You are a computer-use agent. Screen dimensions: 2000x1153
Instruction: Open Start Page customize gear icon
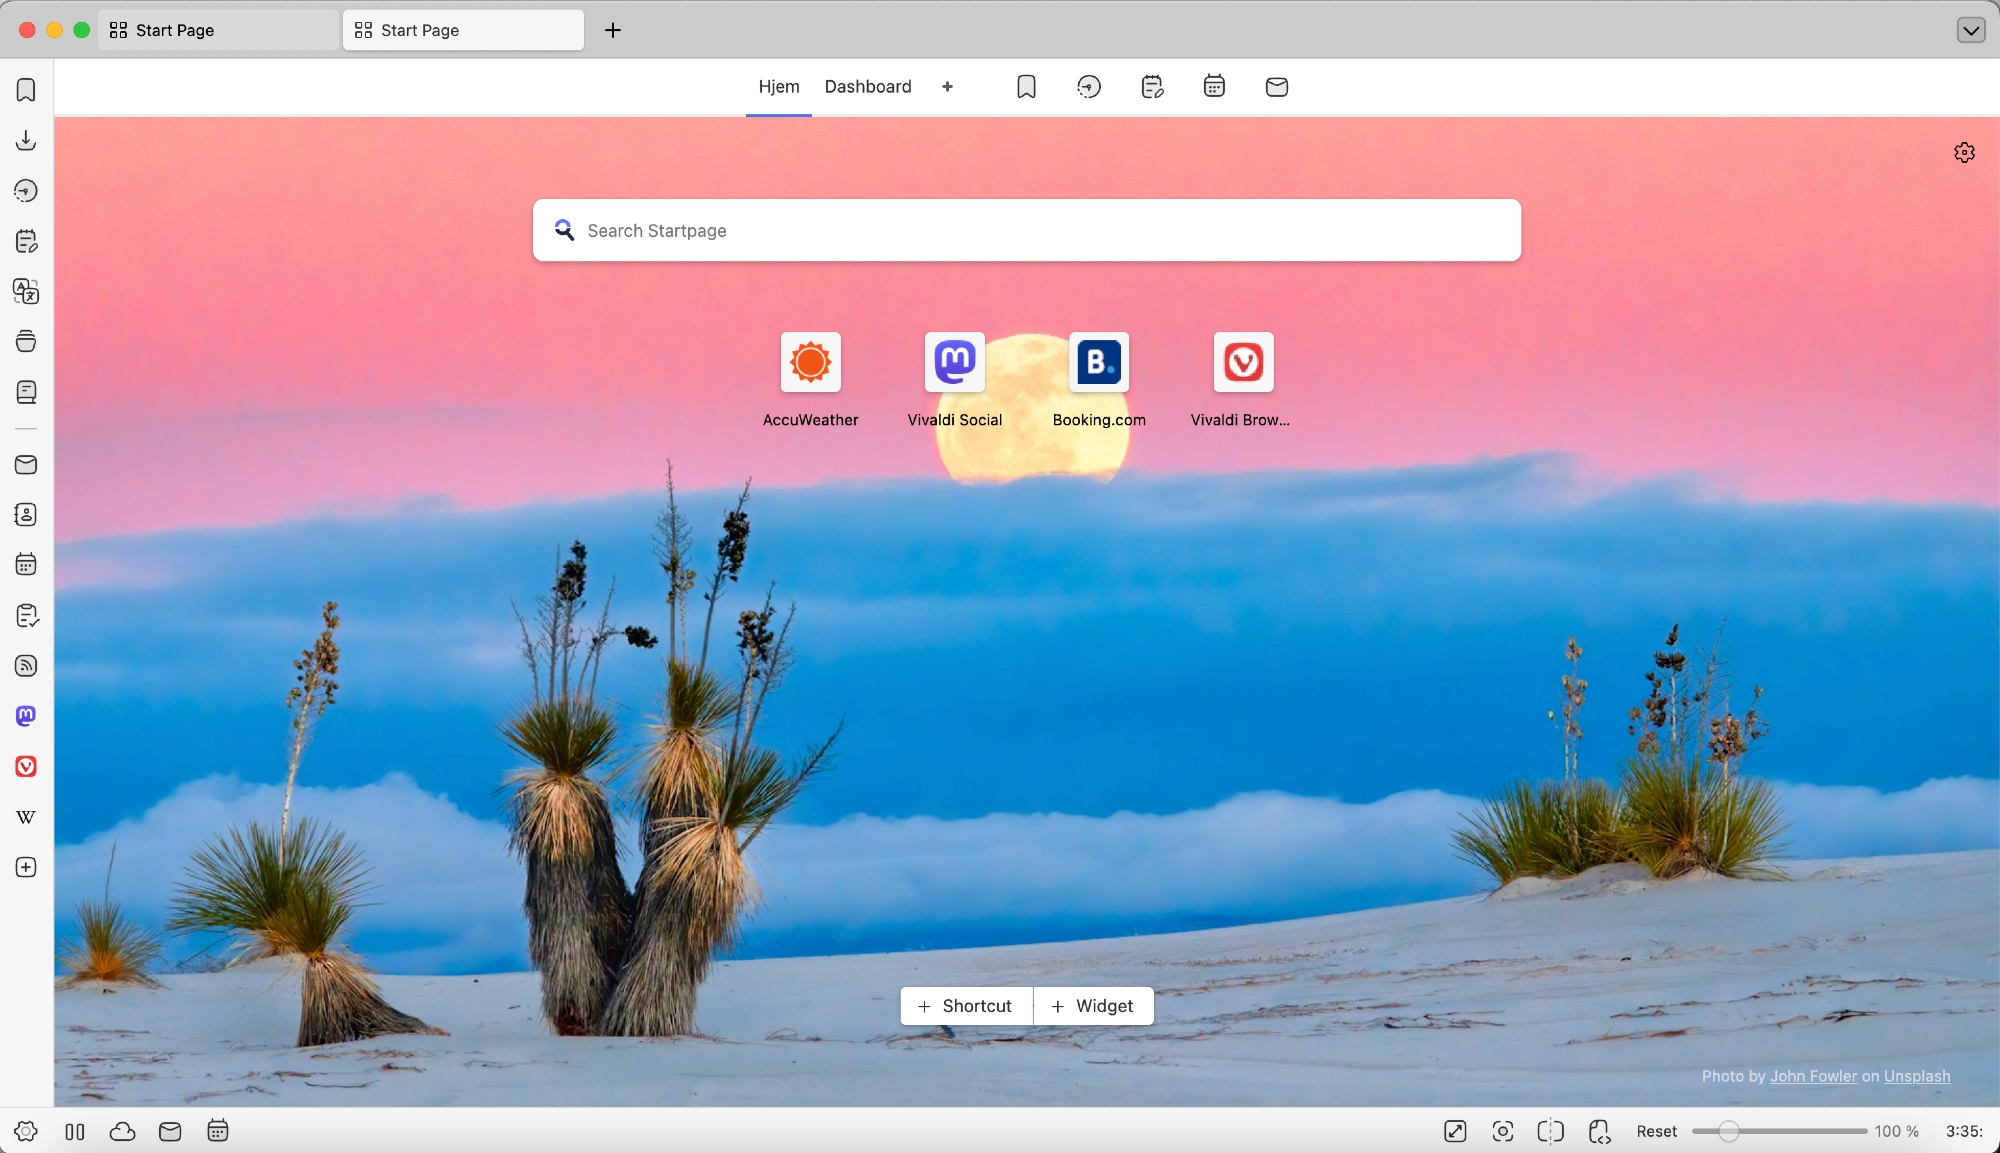pos(1964,152)
